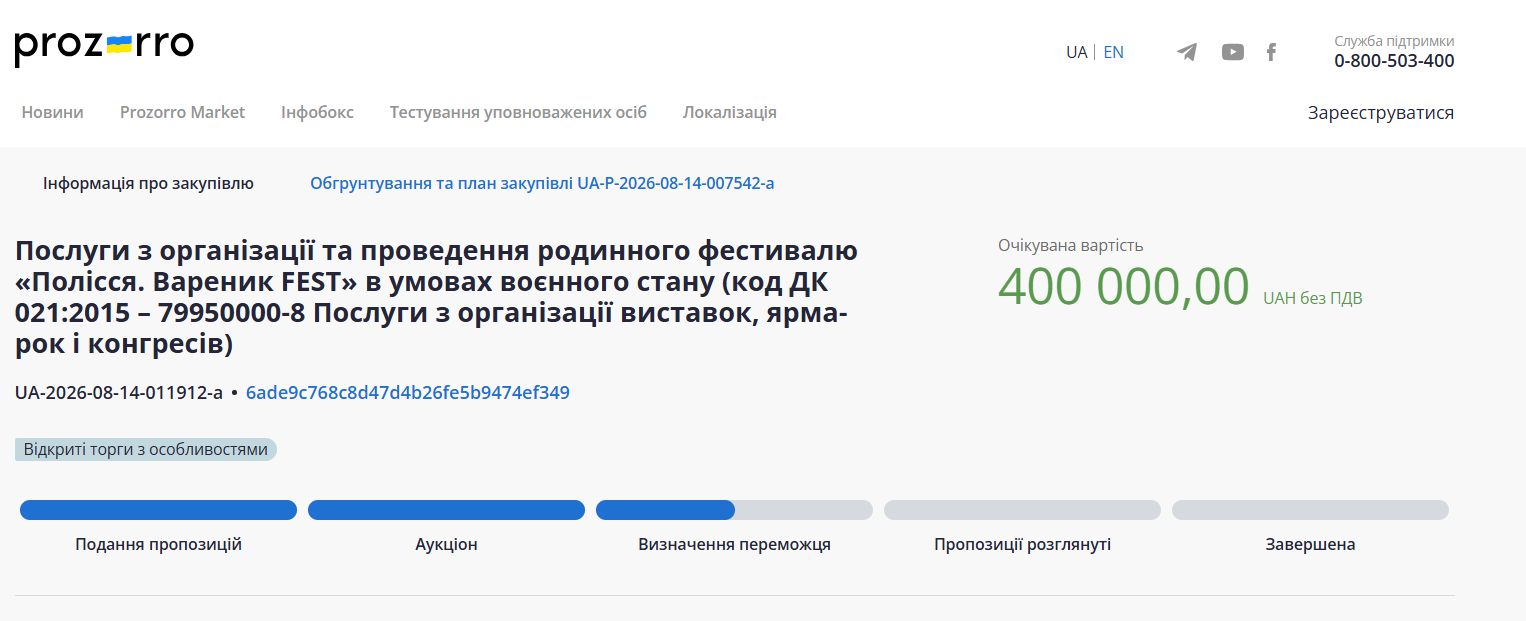
Task: Go to the Prozorro logo homepage
Action: [x=104, y=47]
